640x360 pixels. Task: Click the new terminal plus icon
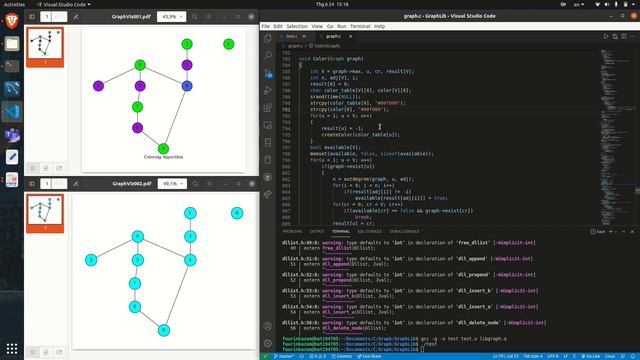coord(611,231)
